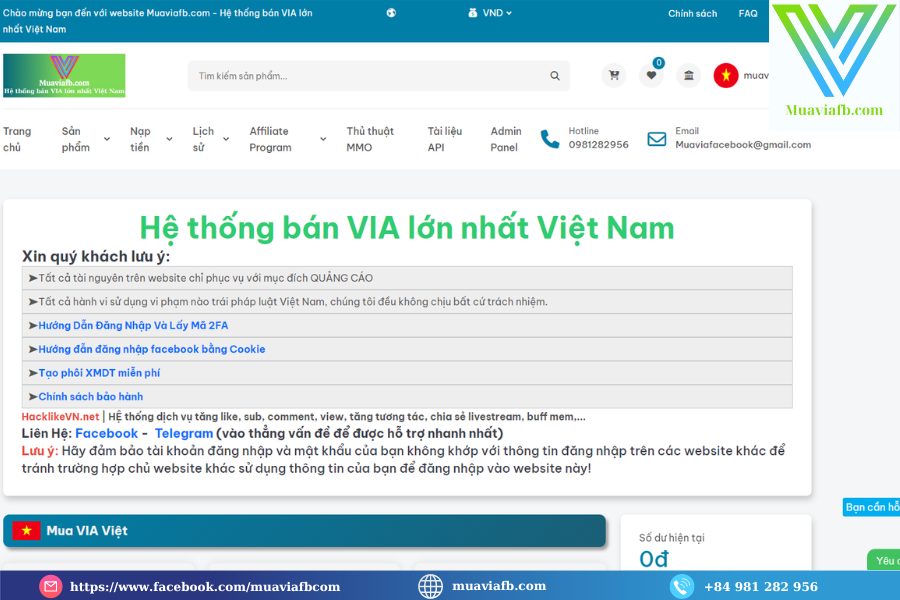900x600 pixels.
Task: Expand the Nạp tiền menu chevron
Action: [169, 139]
